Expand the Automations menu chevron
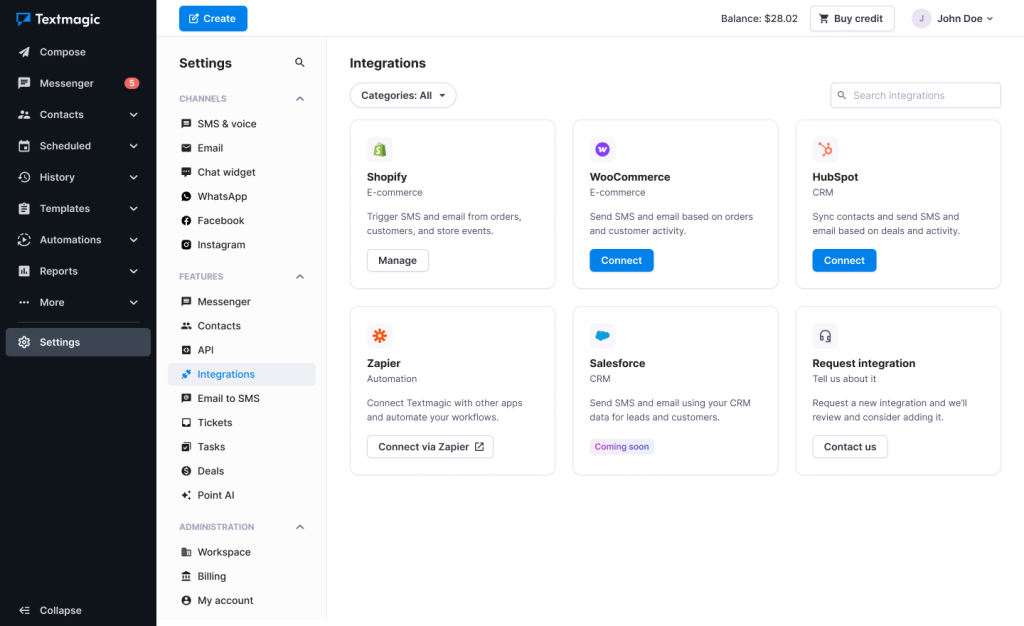Screen dimensions: 1024x626 point(134,240)
